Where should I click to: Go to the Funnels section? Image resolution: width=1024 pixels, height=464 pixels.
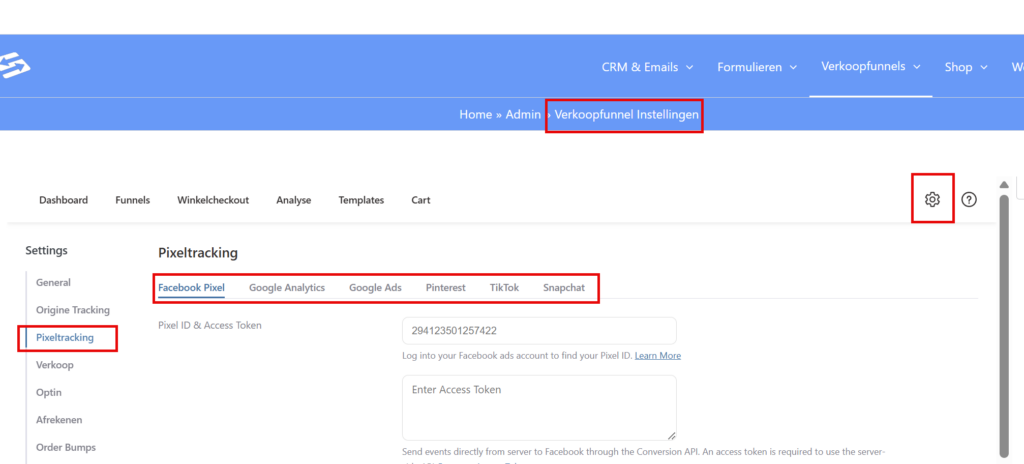coord(132,200)
